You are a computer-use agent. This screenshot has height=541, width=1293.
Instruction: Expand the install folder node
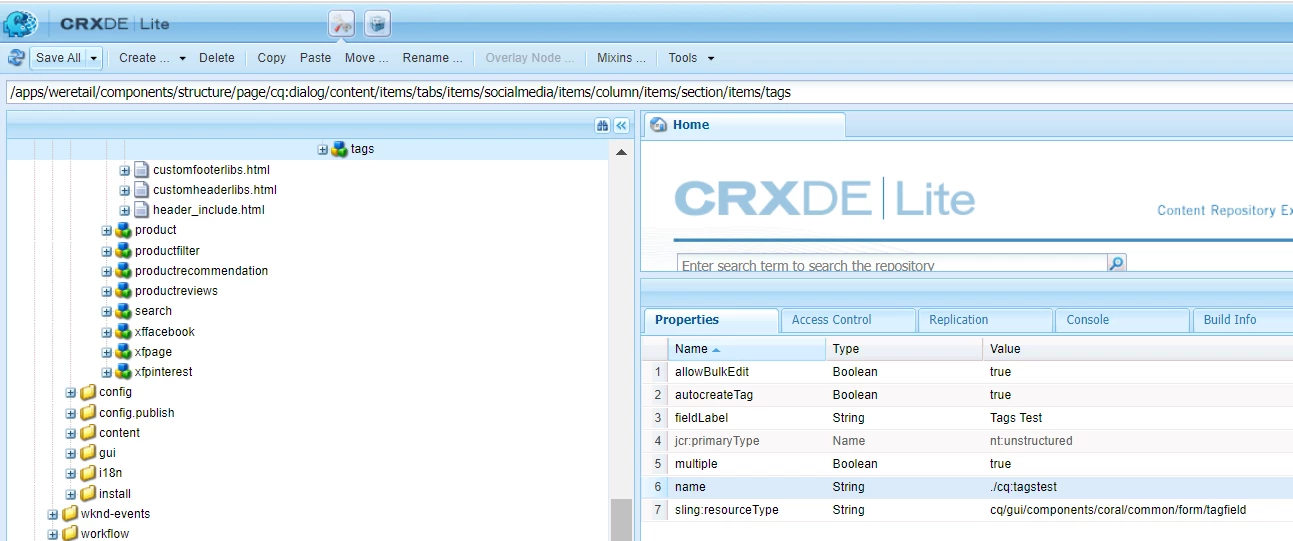point(71,494)
